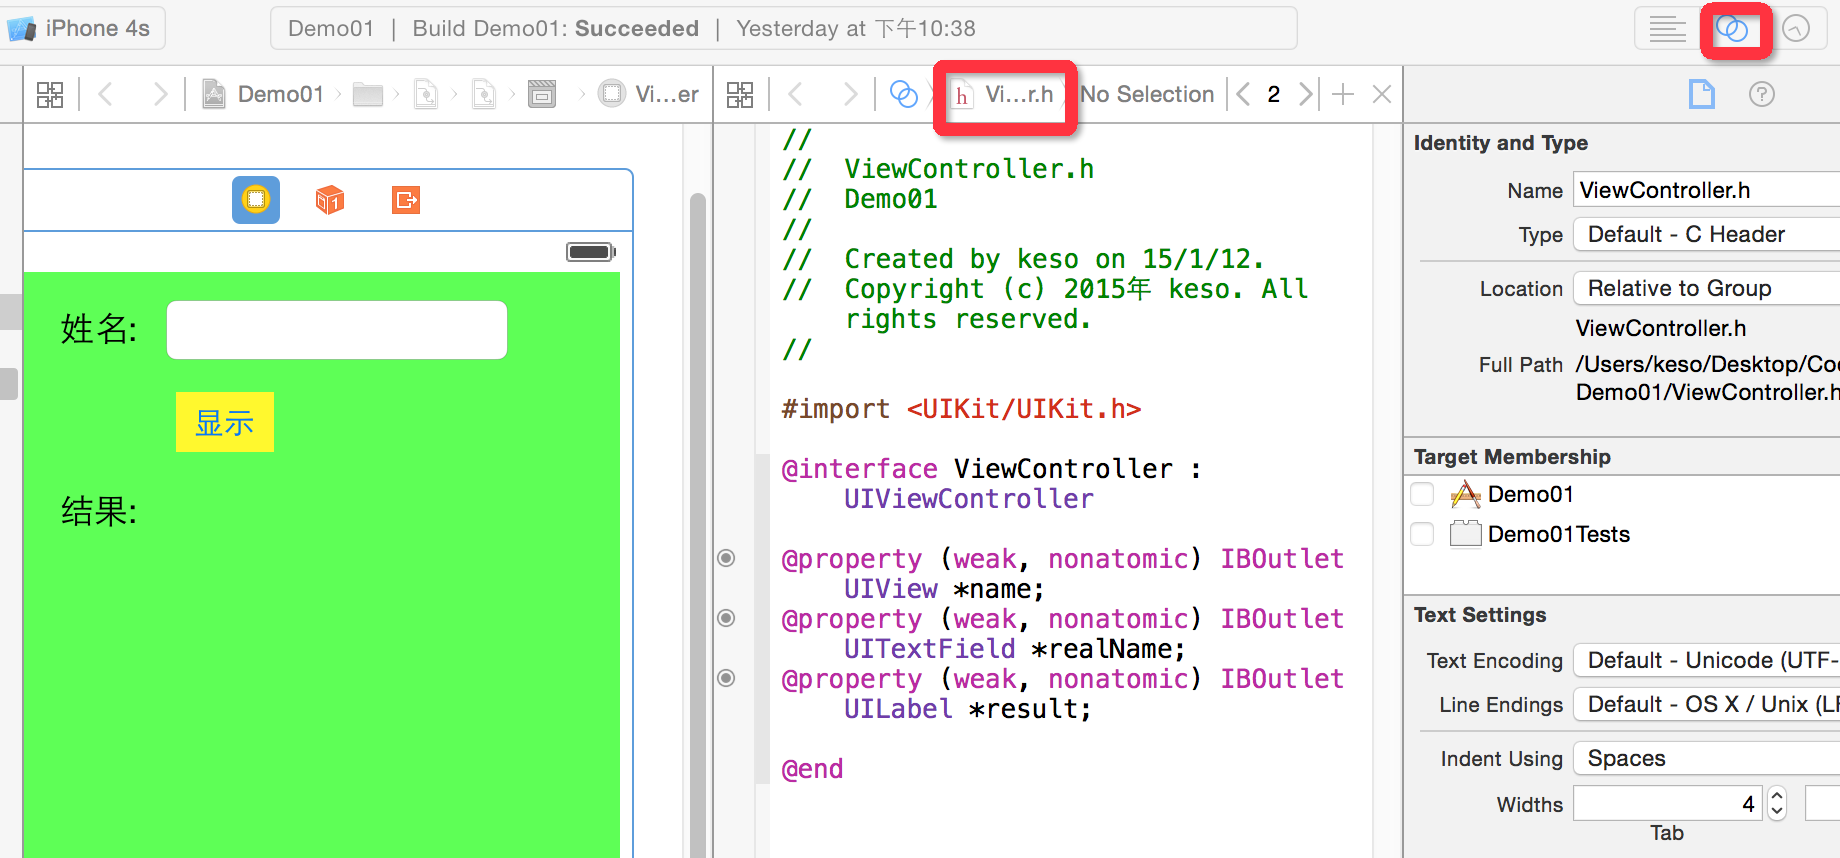Screen dimensions: 1840x858
Task: Click the yellow 显示 button
Action: (225, 422)
